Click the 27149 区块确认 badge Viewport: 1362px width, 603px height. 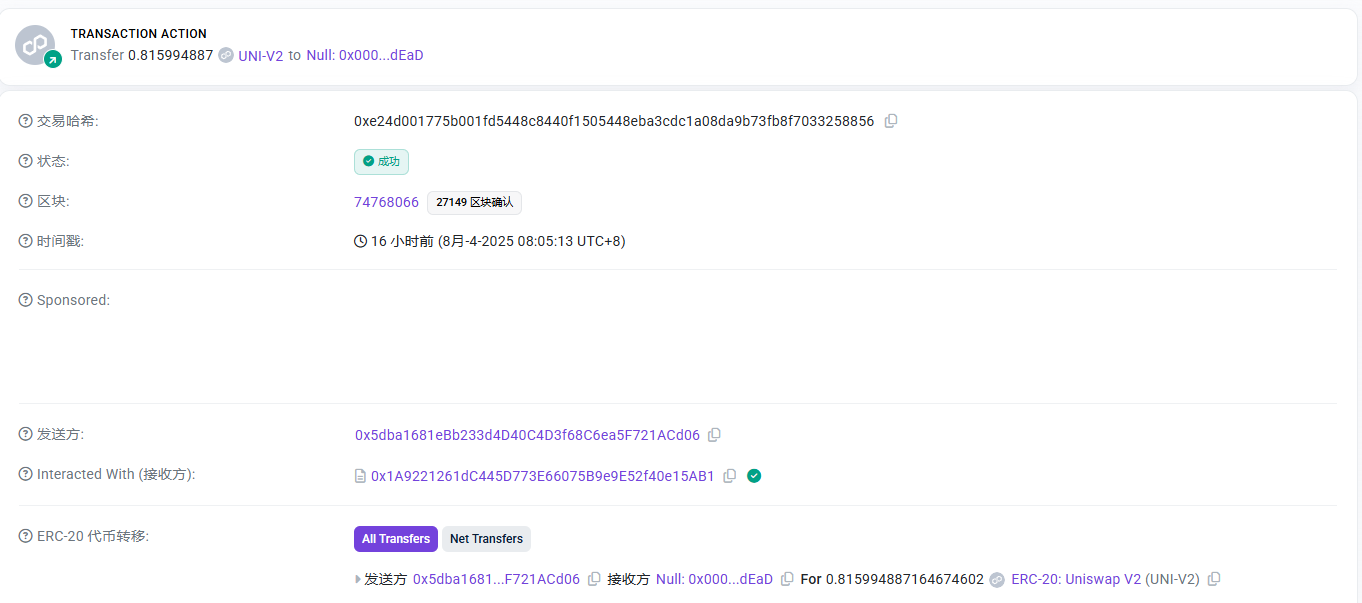point(474,202)
